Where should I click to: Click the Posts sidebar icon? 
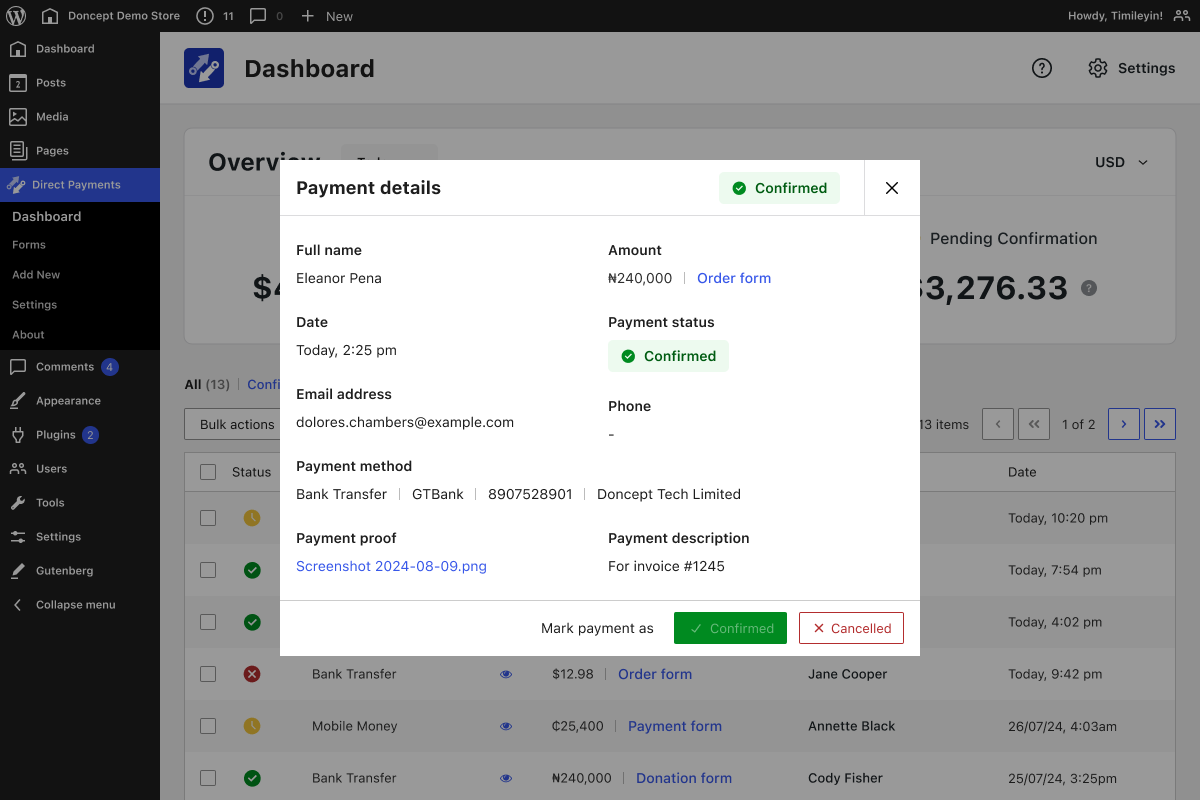tap(18, 83)
